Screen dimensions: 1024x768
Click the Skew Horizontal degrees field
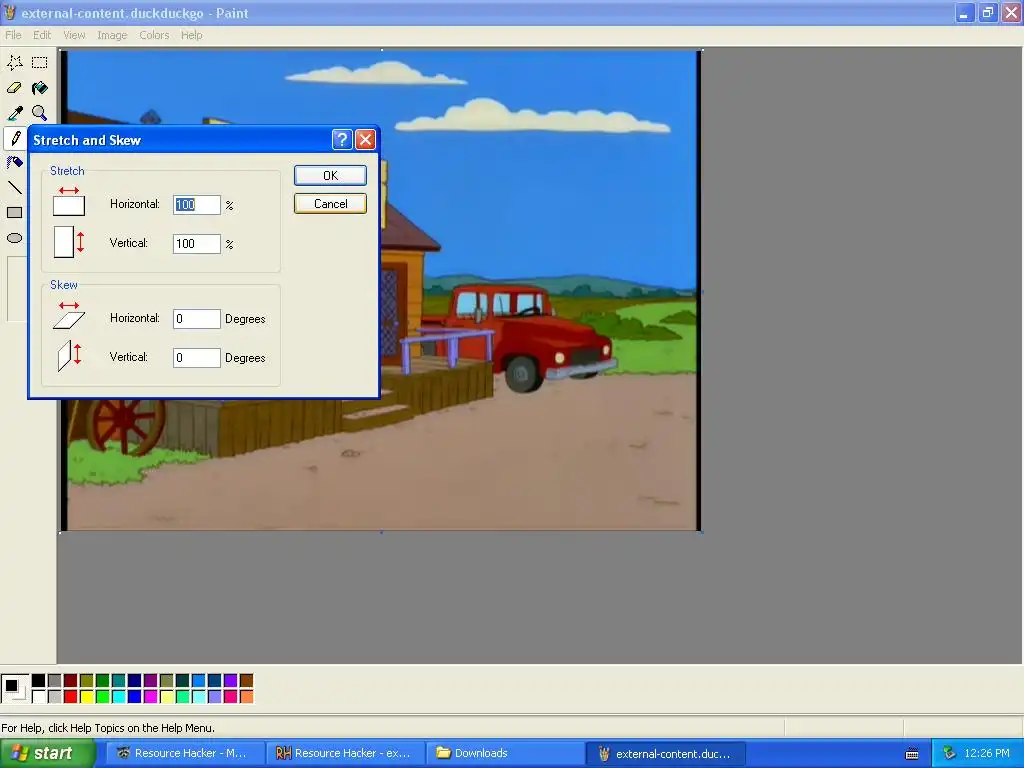coord(197,319)
